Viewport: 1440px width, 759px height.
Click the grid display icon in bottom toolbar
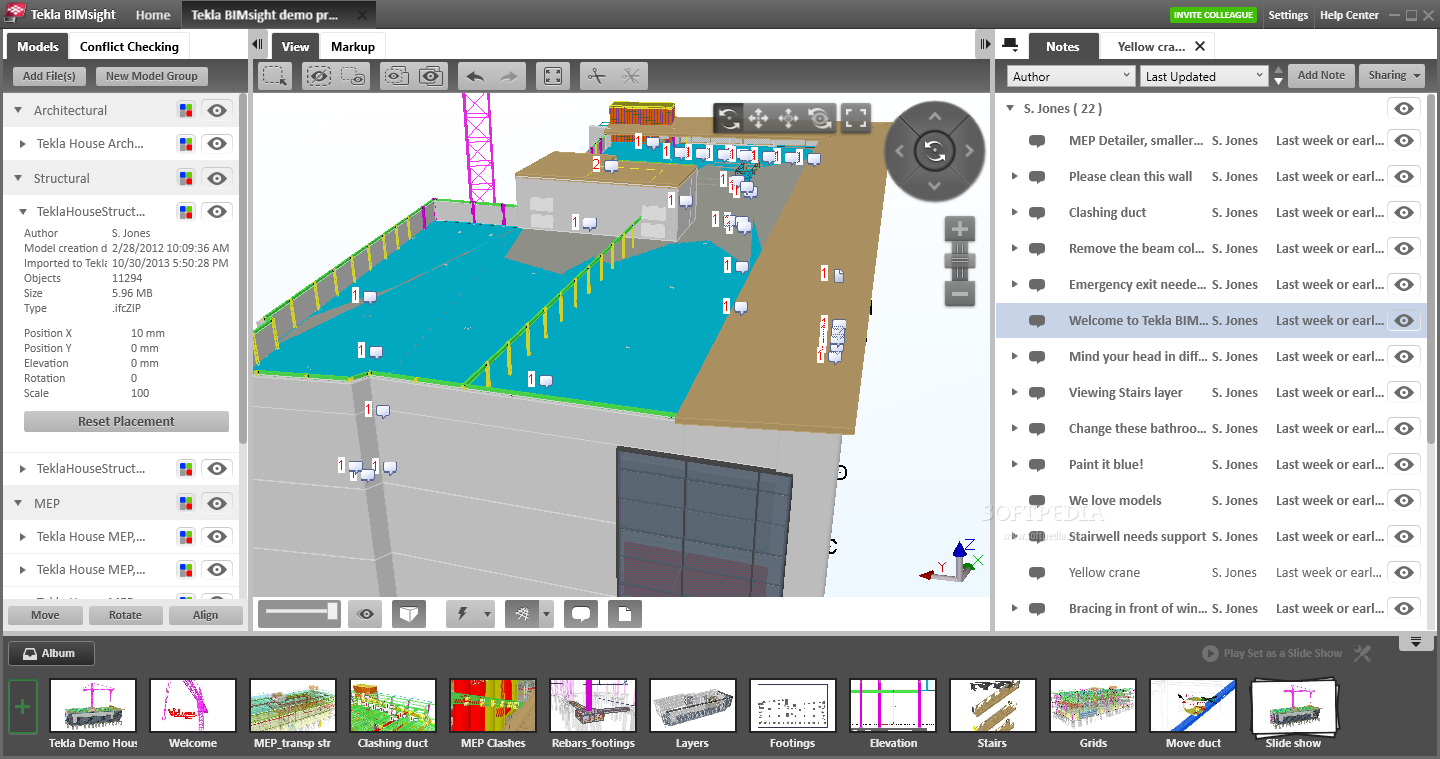521,614
